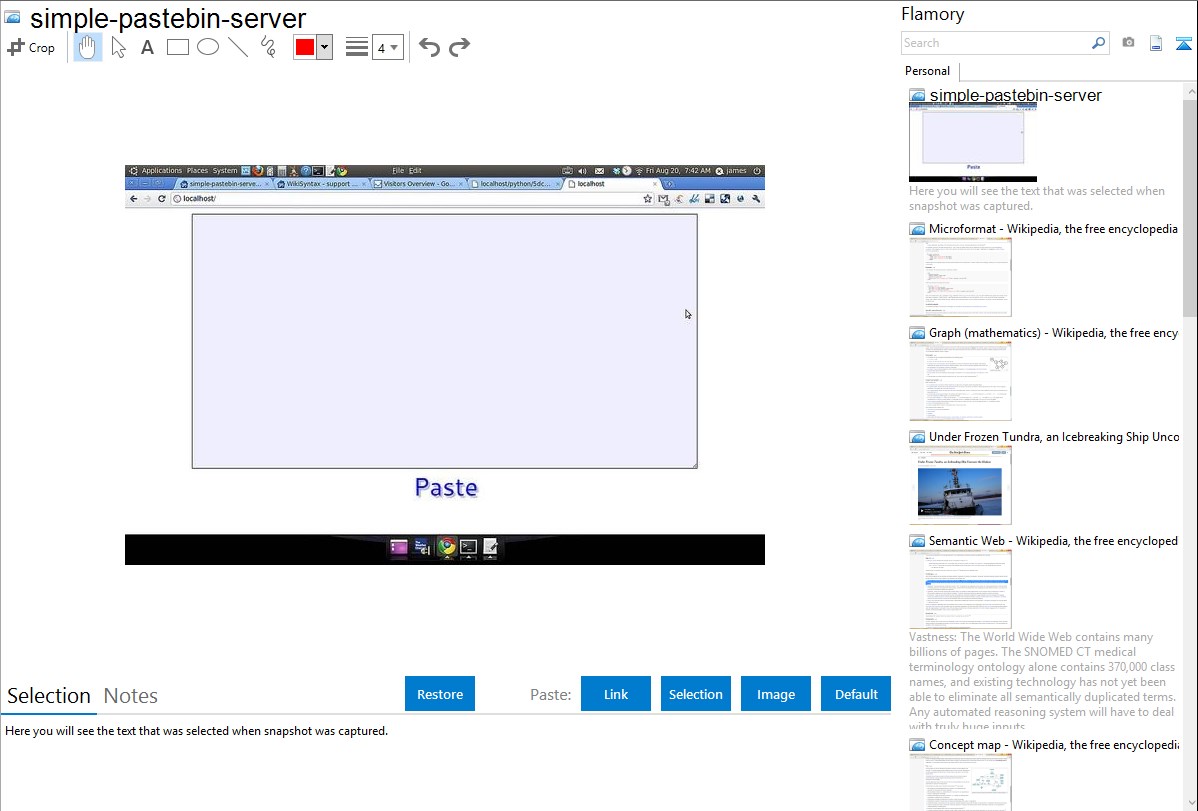1198x811 pixels.
Task: Open the Graph (mathematics) snapshot thumbnail
Action: pos(960,381)
